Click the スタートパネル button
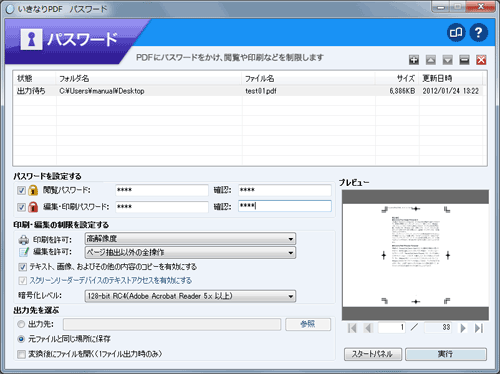 point(373,354)
